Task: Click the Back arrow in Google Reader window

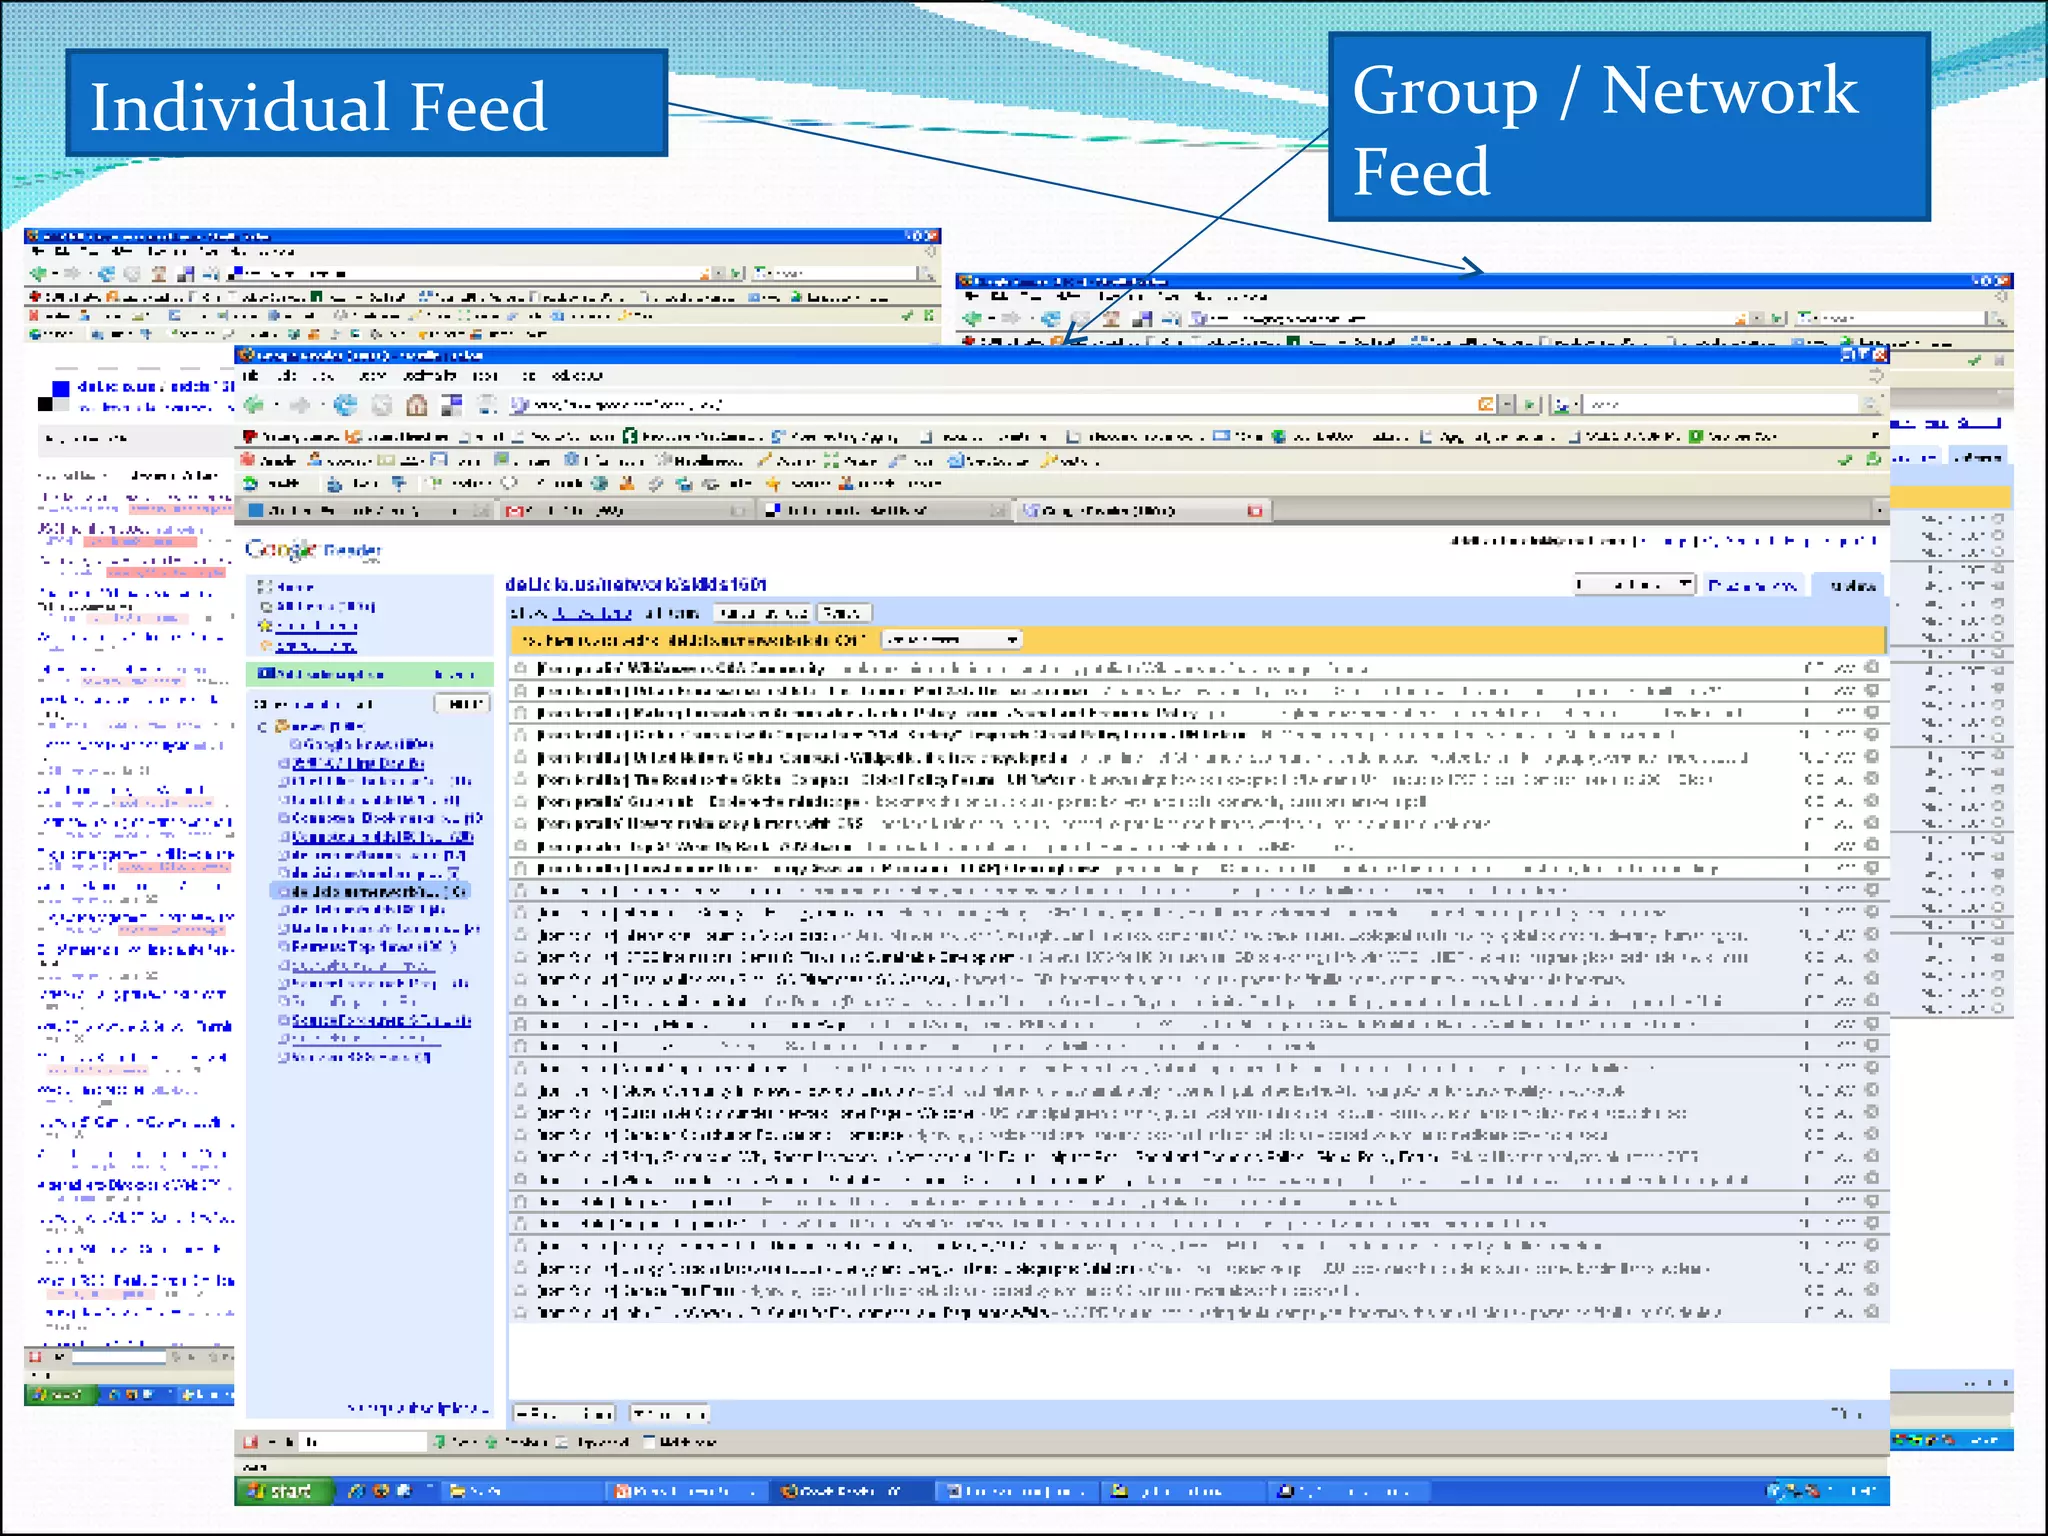Action: 254,405
